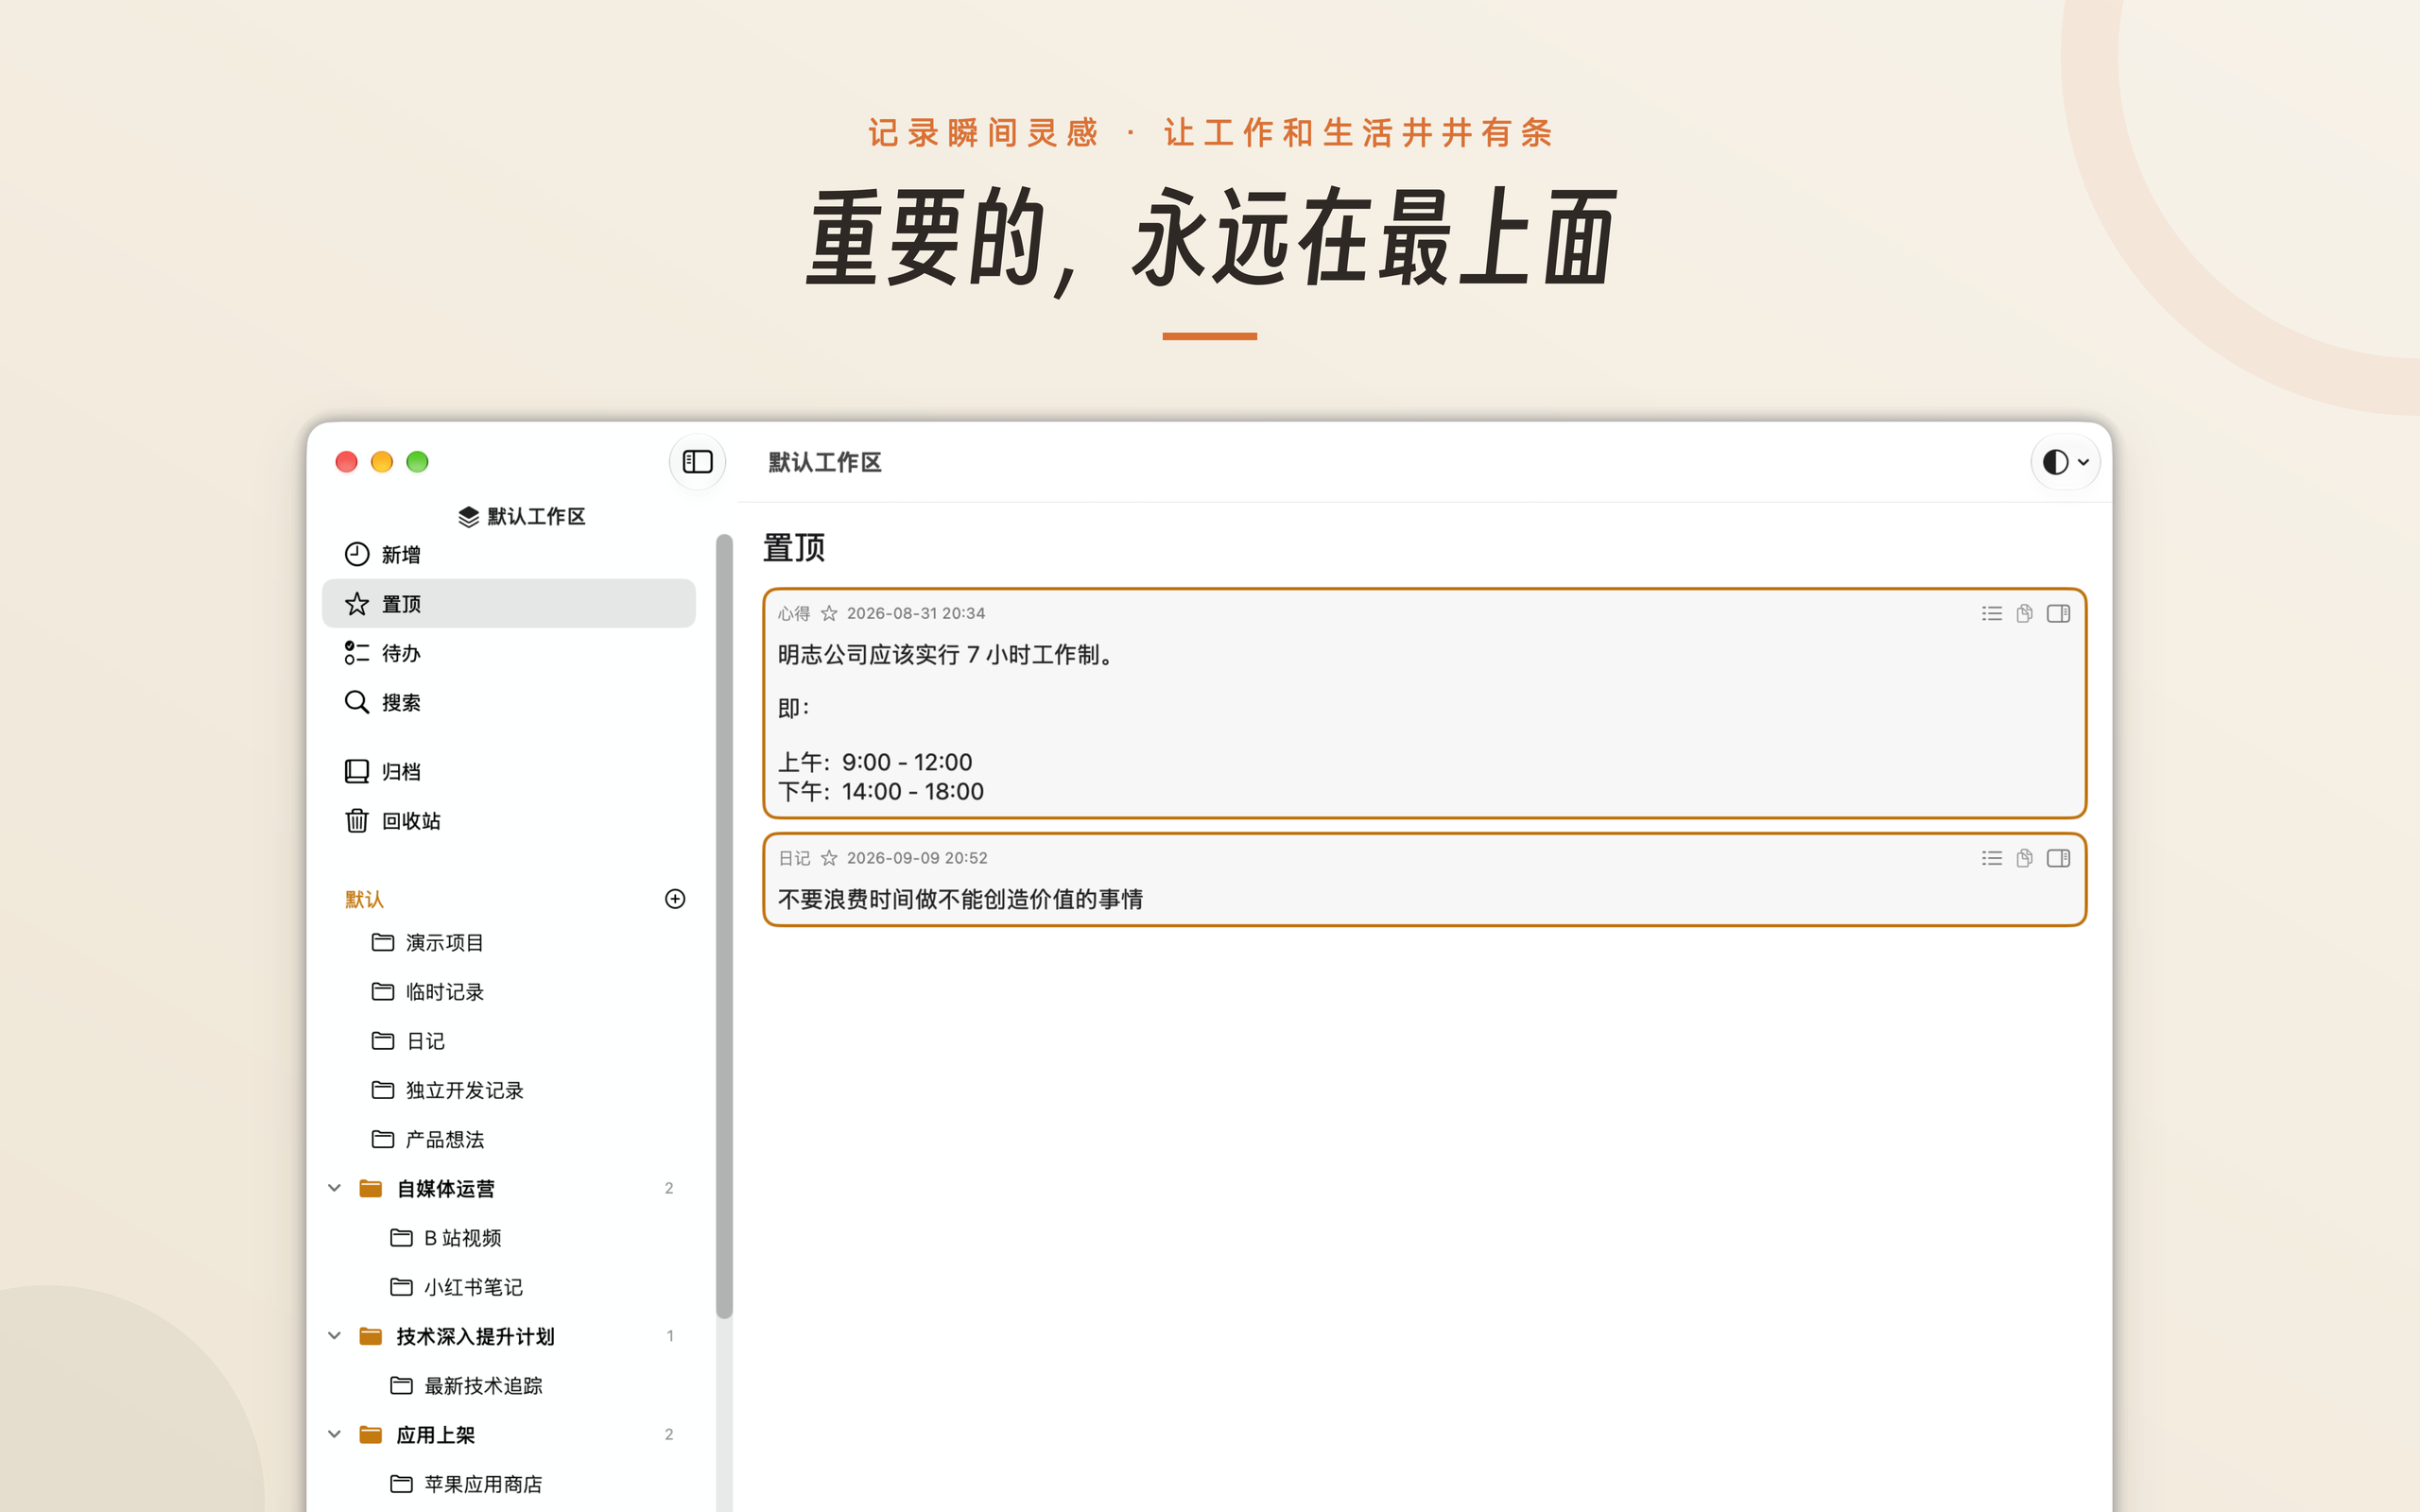Open the 小红书笔记 folder
Image resolution: width=2420 pixels, height=1512 pixels.
[509, 1286]
